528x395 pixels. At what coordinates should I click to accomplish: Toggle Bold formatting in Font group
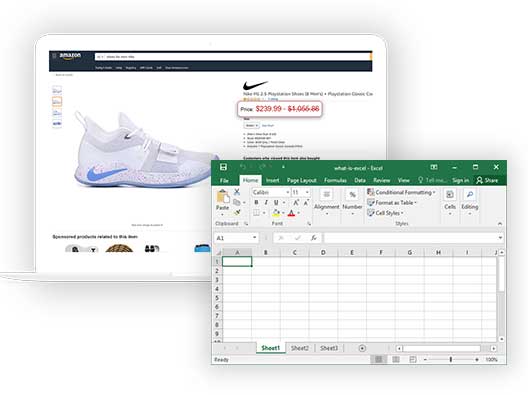click(x=256, y=202)
